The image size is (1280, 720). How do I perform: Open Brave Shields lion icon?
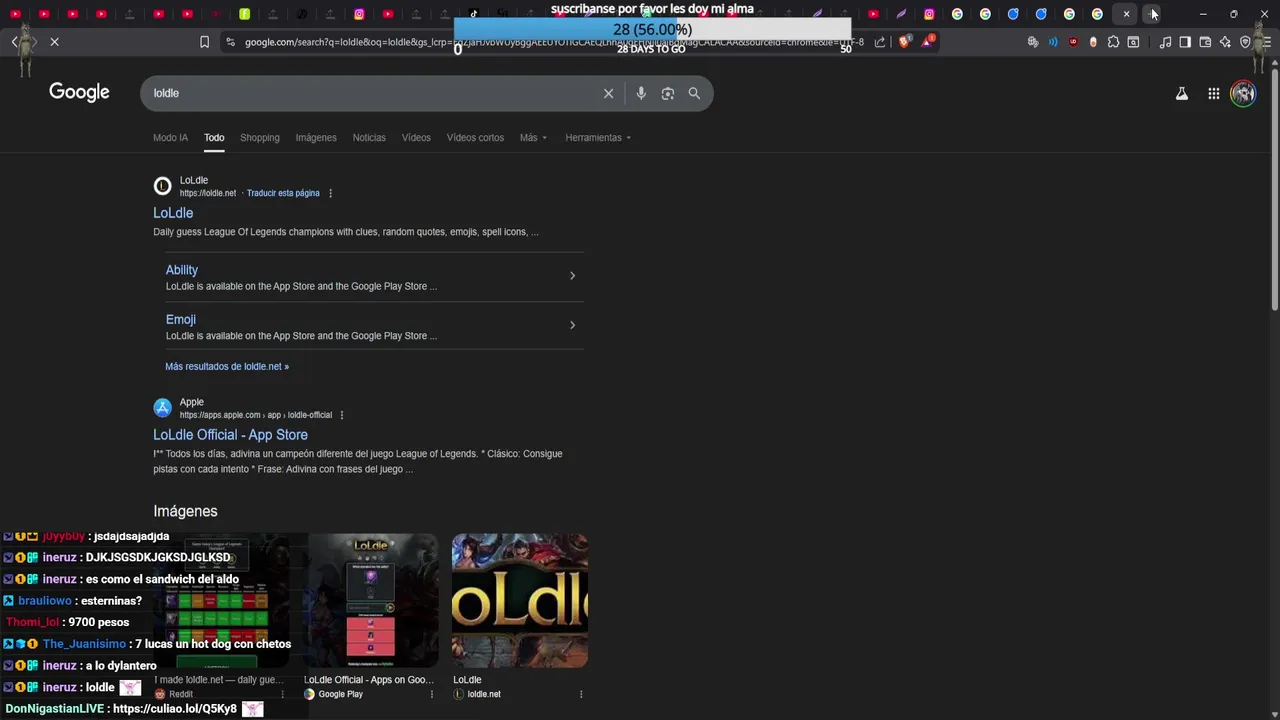pos(905,42)
